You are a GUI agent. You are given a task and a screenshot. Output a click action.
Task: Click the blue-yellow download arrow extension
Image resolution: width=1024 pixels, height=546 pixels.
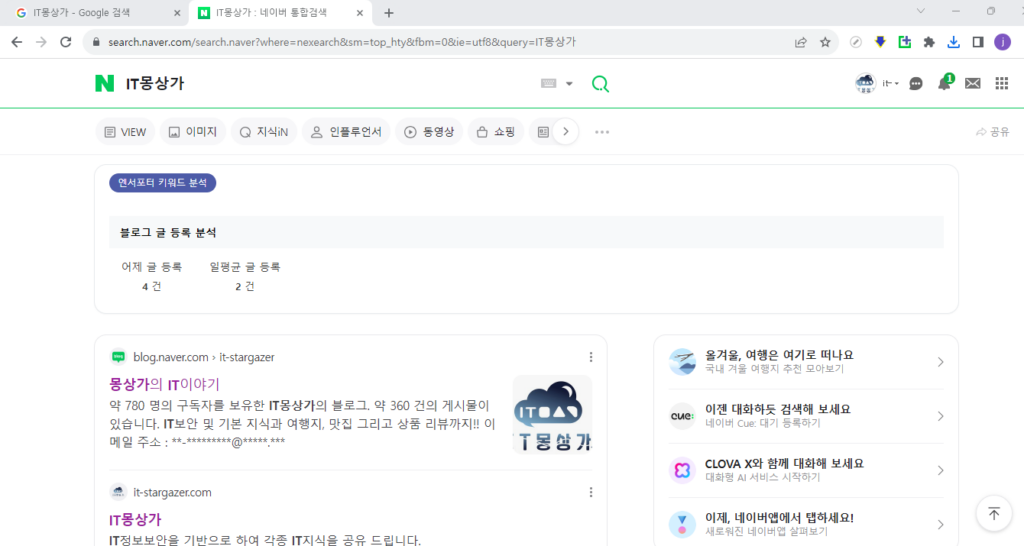tap(880, 42)
